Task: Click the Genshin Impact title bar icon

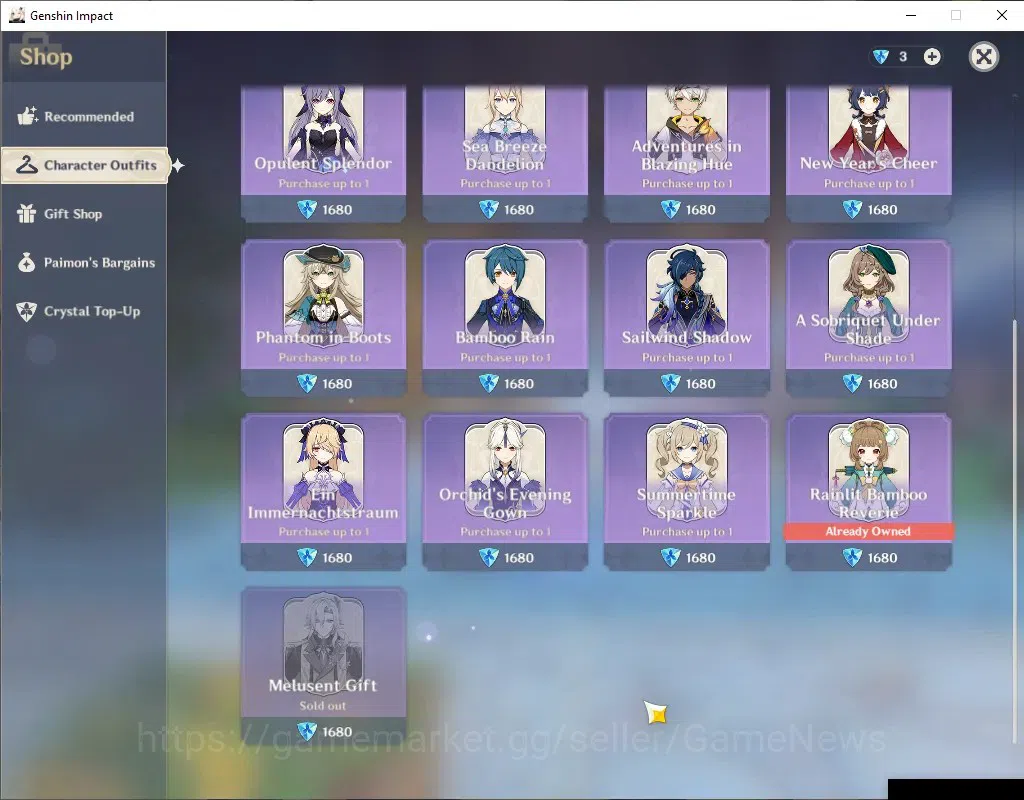Action: [x=16, y=15]
